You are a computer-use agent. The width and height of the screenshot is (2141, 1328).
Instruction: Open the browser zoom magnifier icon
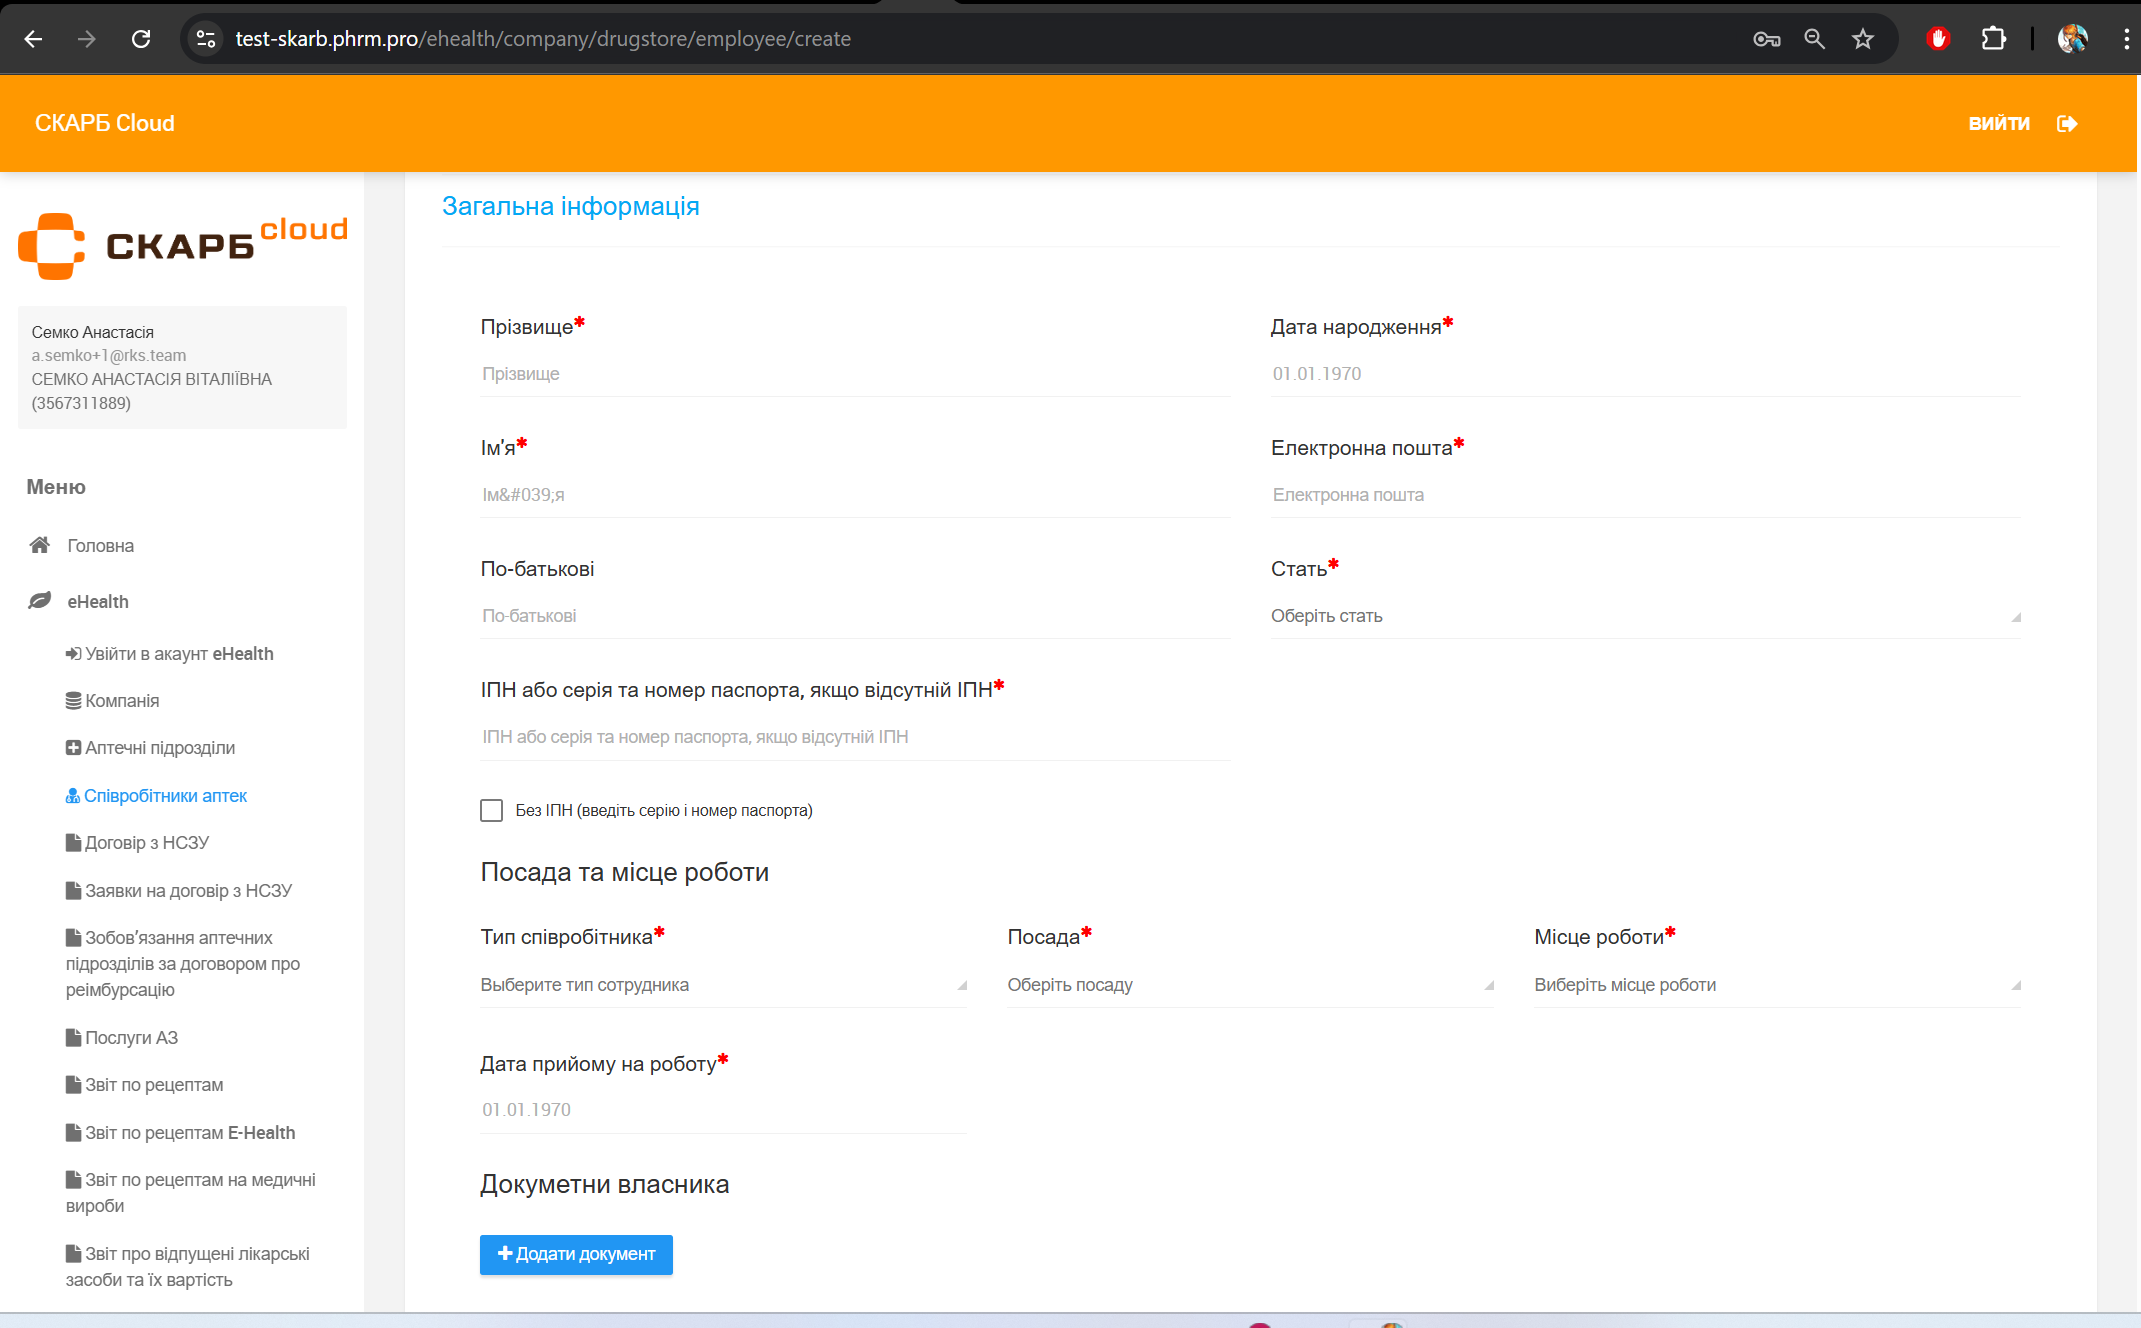[x=1814, y=39]
